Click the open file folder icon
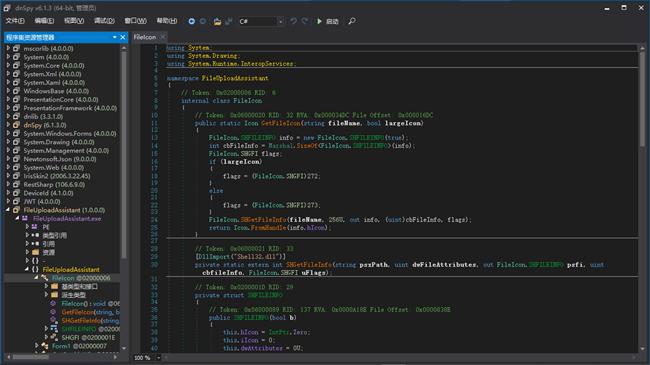650x365 pixels. point(217,21)
